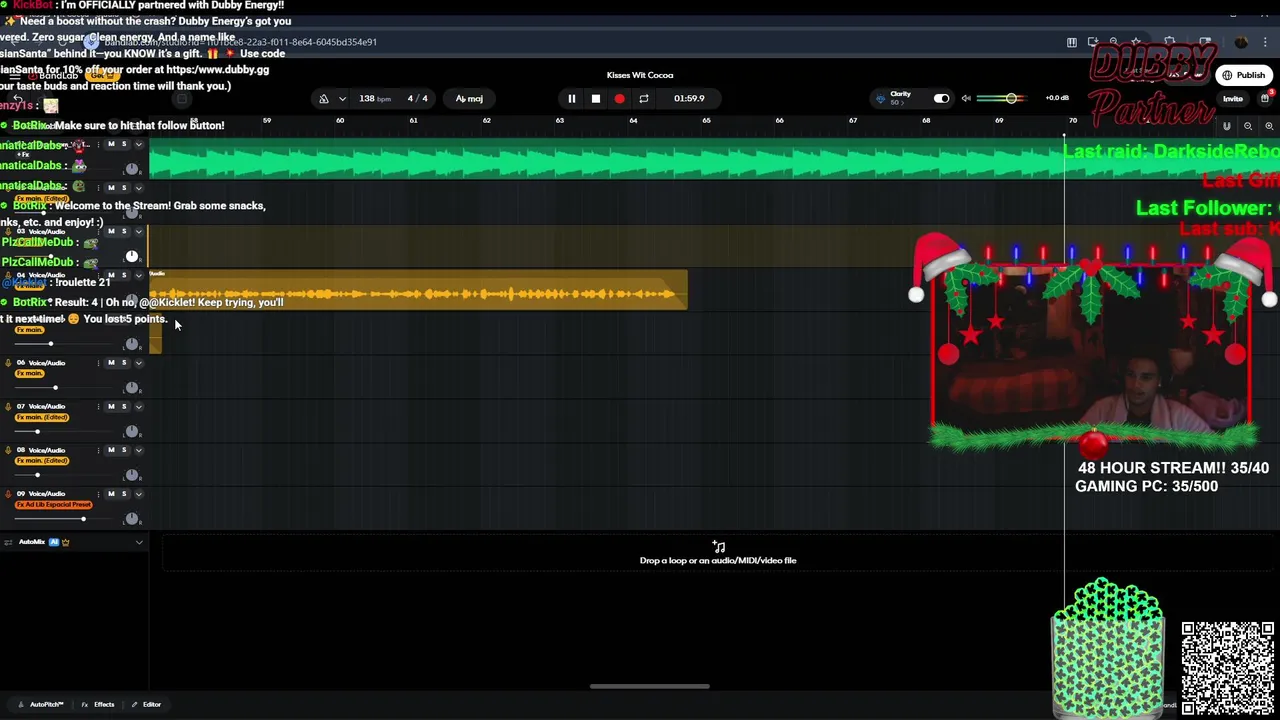Expand track 06 chevron
The width and height of the screenshot is (1280, 720).
[139, 363]
